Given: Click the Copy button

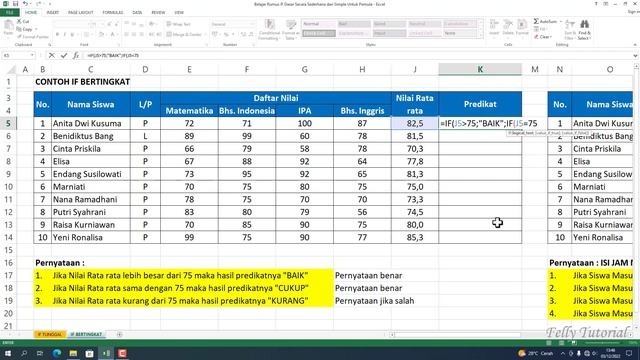Looking at the screenshot, I should (24, 29).
